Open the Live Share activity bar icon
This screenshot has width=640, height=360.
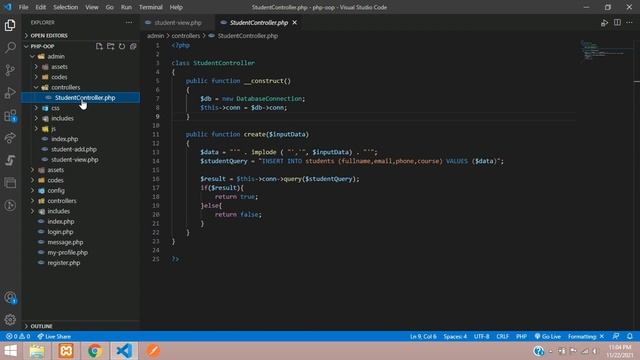coord(10,138)
